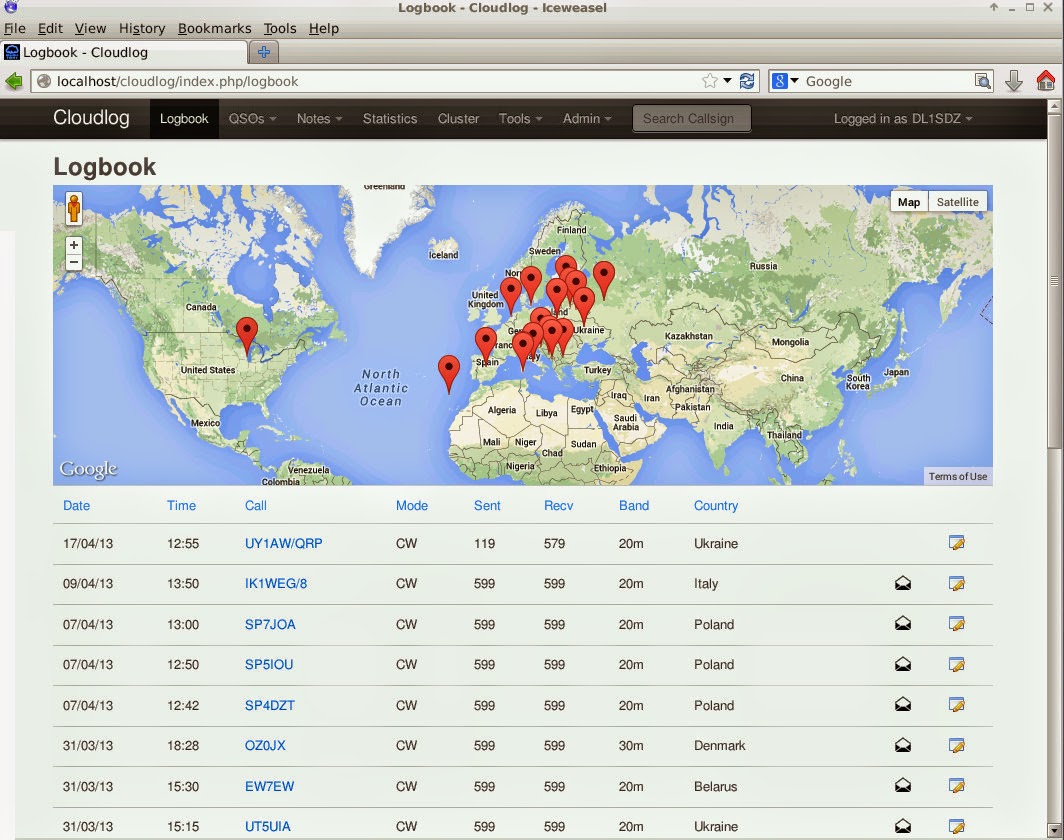
Task: Open the Logged in as DL1SDZ menu
Action: (x=903, y=119)
